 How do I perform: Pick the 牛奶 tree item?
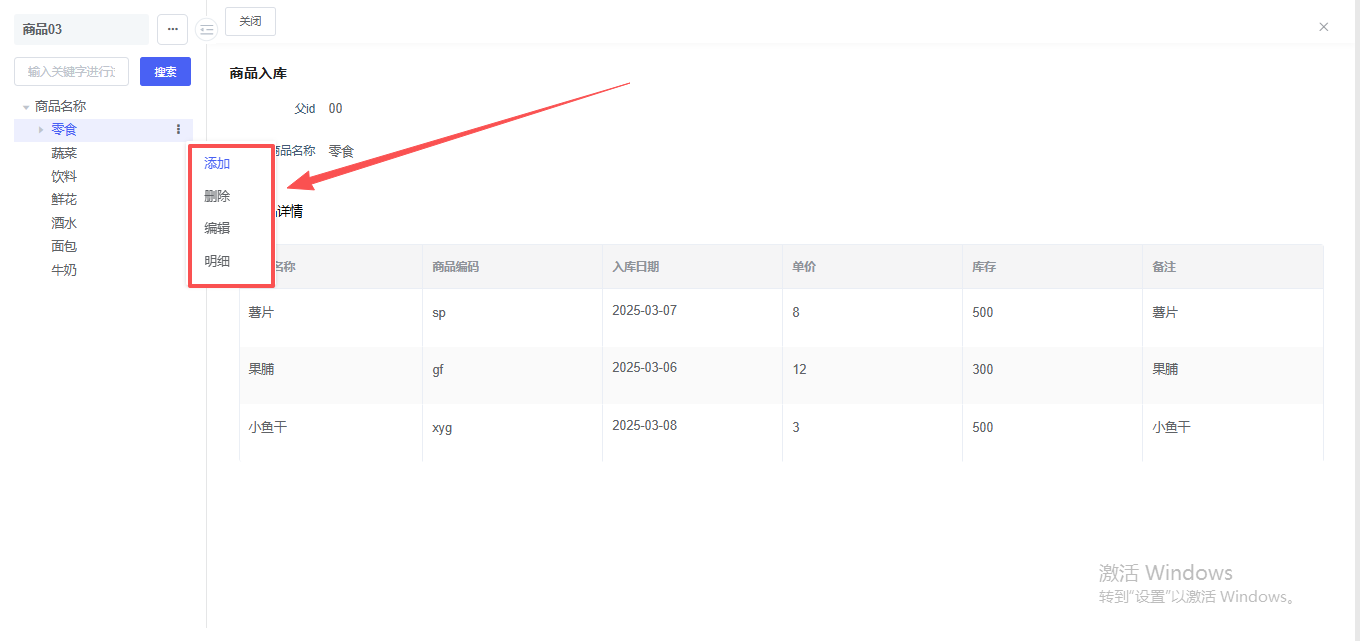tap(64, 270)
